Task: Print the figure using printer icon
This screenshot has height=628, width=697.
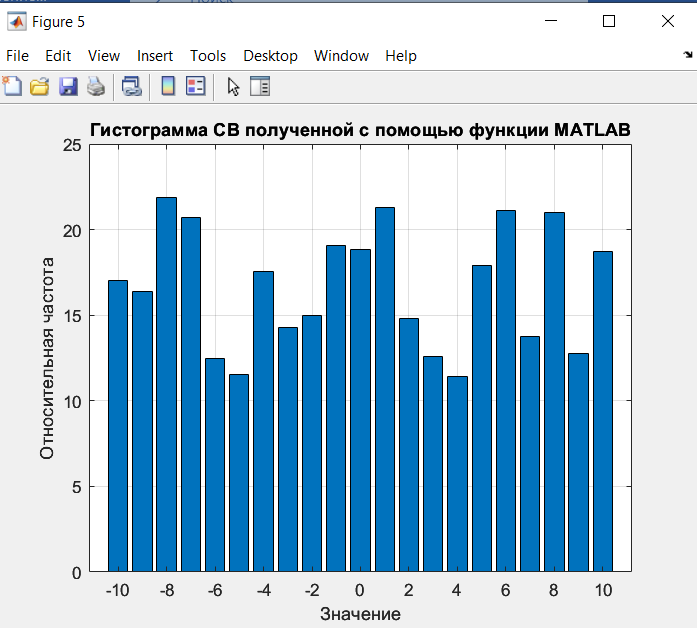Action: click(96, 86)
